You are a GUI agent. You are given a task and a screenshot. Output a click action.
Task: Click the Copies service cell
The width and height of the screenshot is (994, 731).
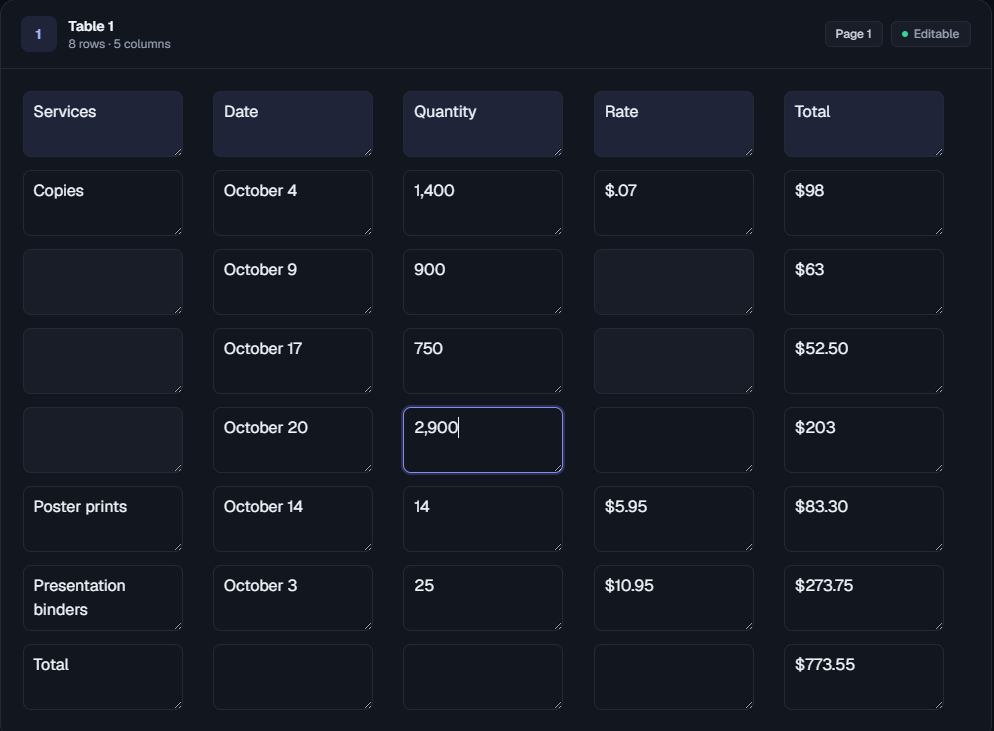point(103,203)
